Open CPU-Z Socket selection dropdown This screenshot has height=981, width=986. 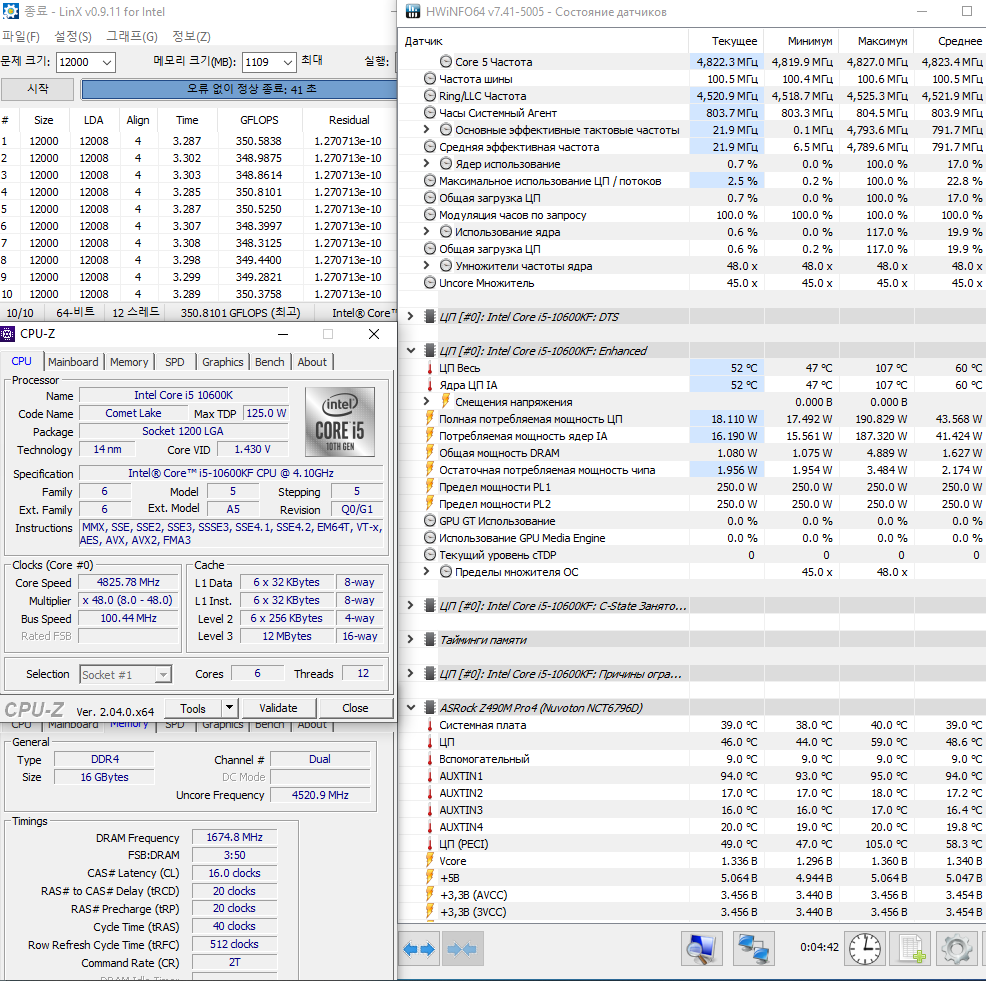163,675
